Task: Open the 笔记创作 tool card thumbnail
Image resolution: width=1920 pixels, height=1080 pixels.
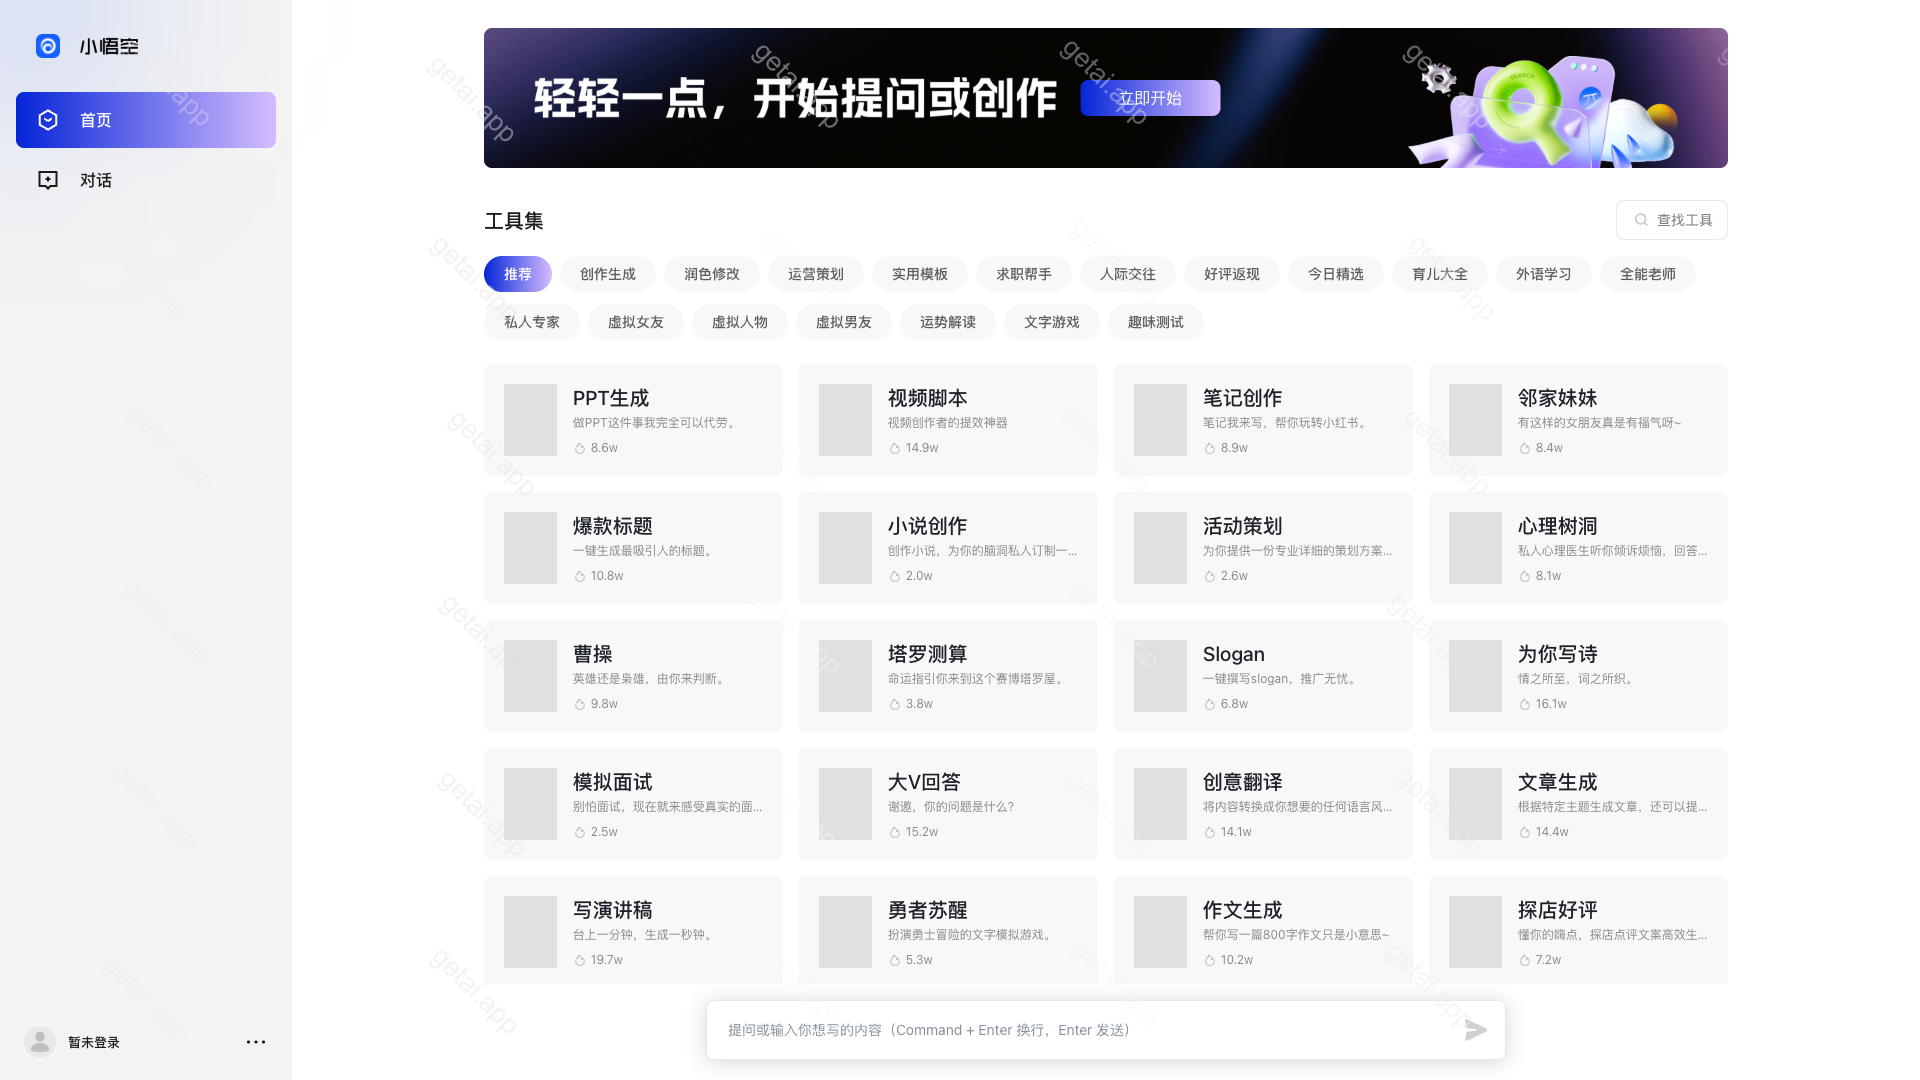Action: coord(1160,420)
